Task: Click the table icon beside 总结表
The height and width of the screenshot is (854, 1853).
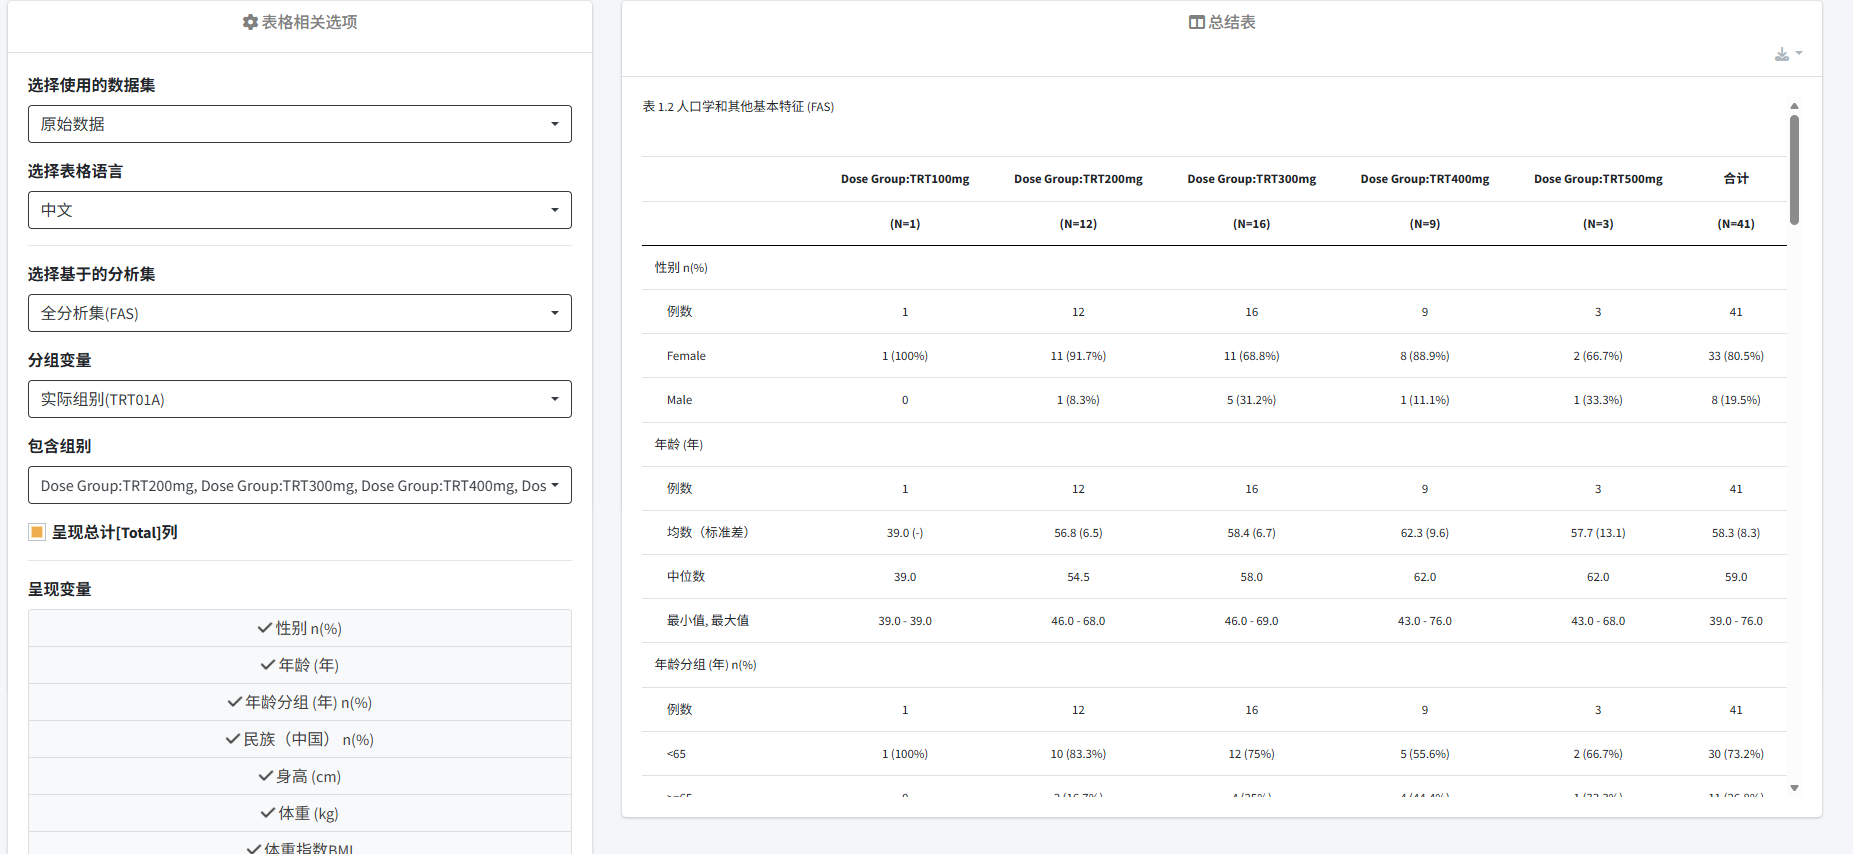Action: click(x=1196, y=22)
